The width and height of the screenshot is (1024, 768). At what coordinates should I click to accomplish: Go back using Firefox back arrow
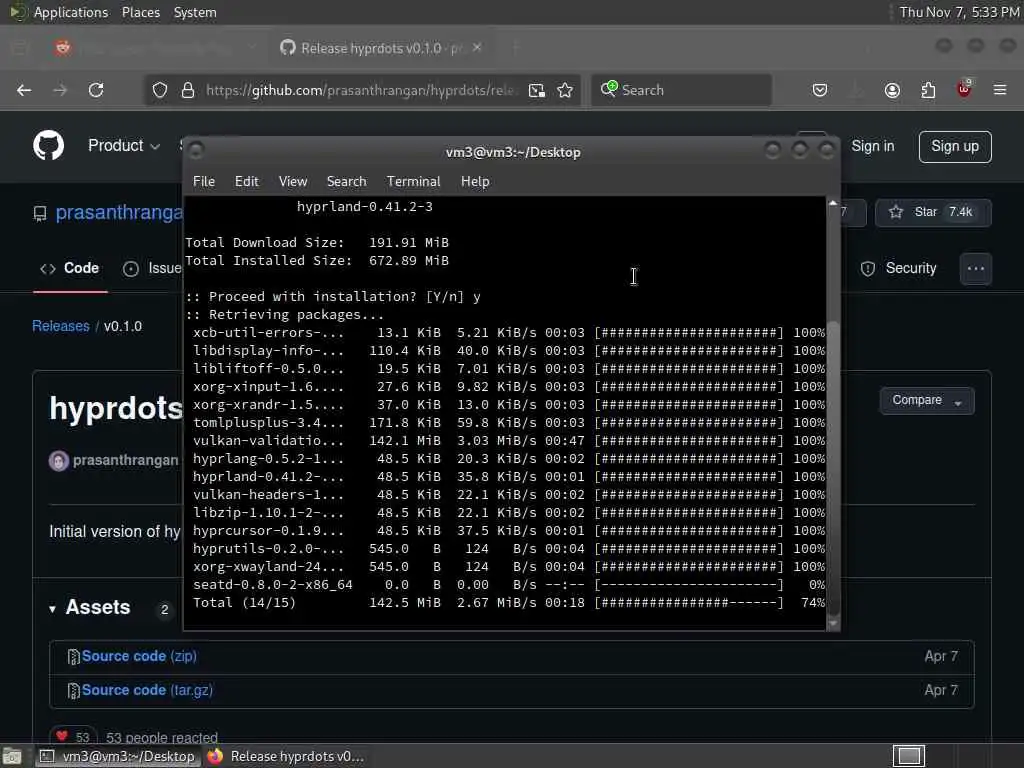point(24,90)
